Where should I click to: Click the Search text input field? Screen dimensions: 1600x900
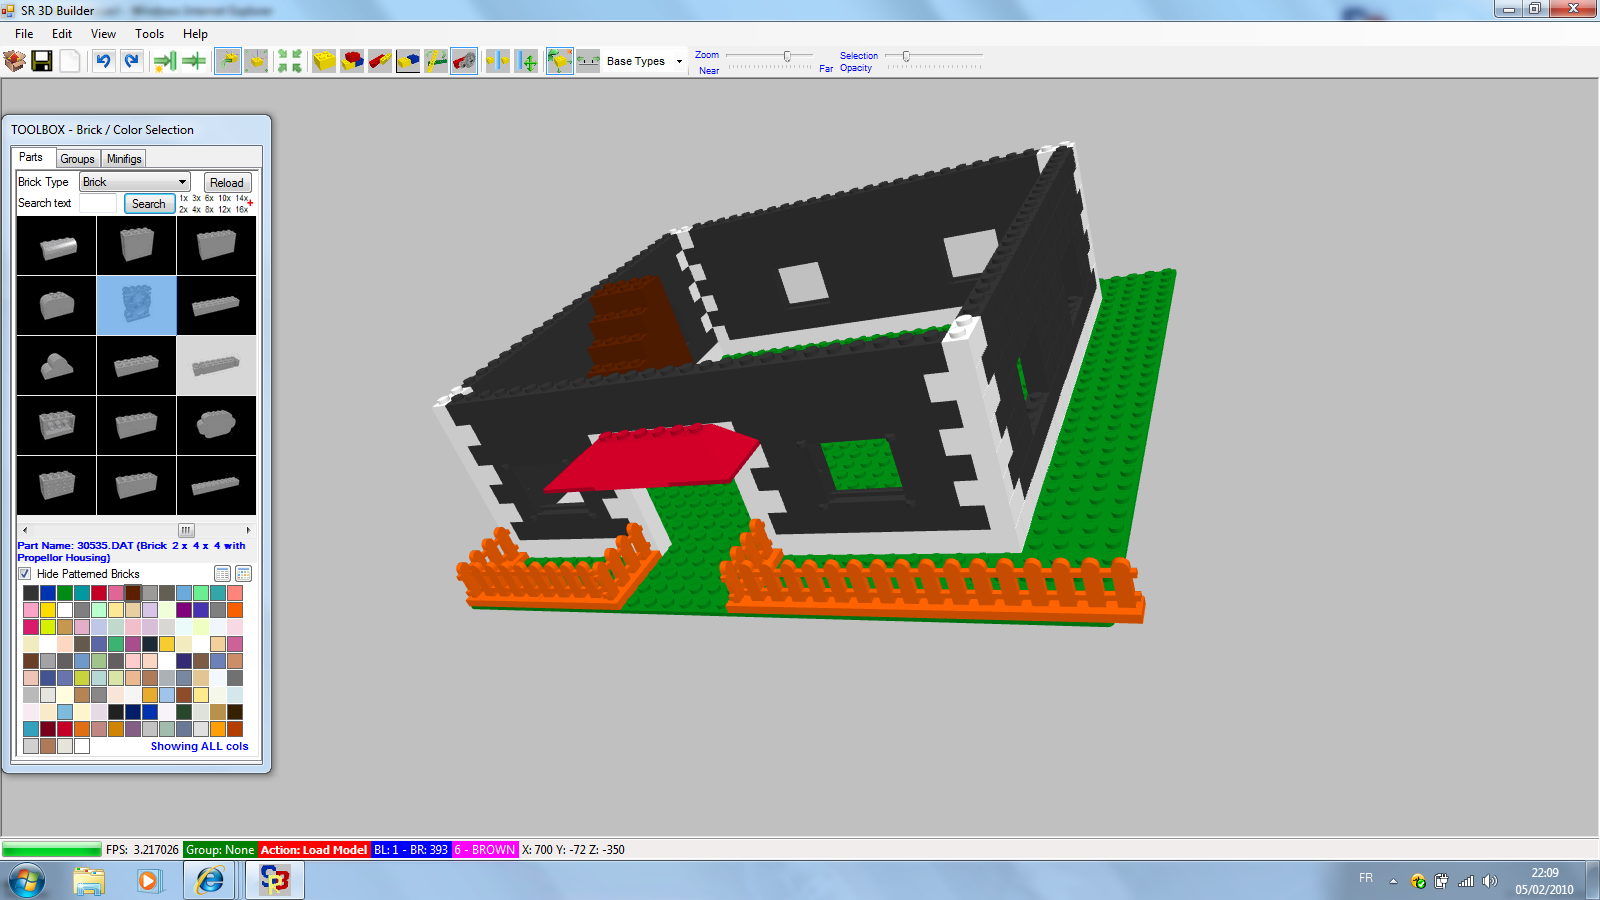[98, 203]
